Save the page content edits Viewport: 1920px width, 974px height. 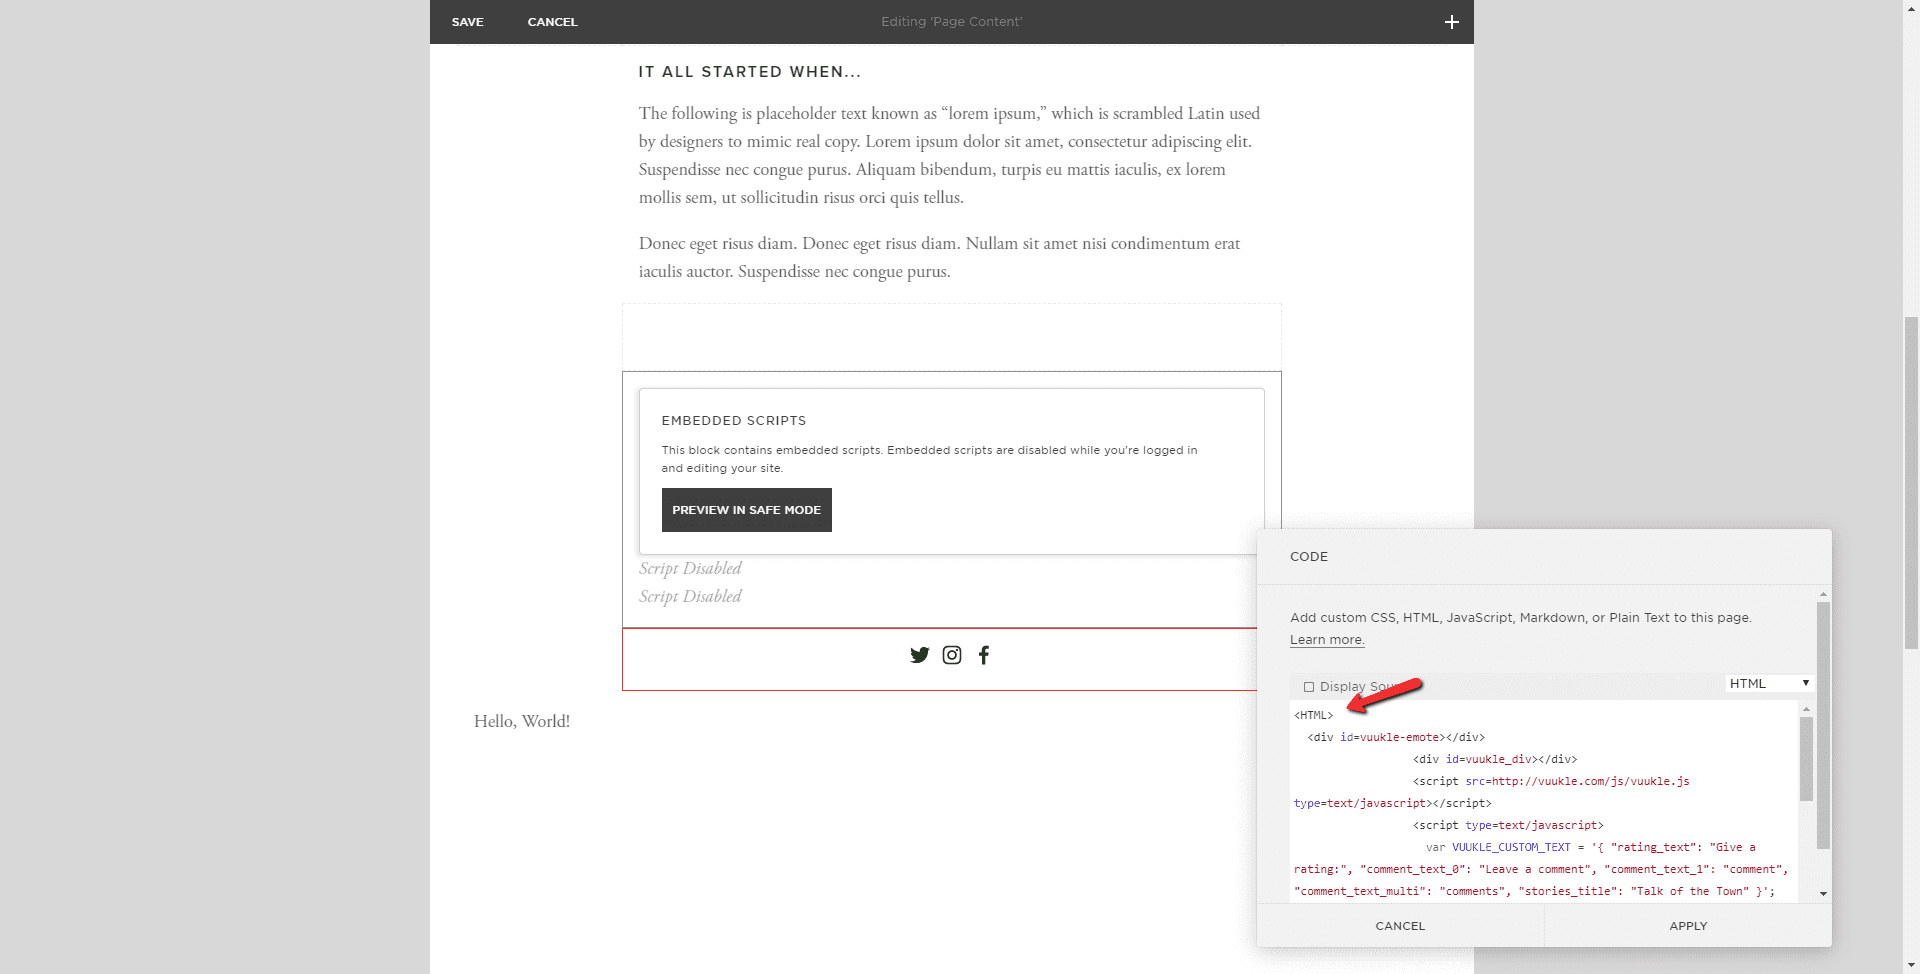(467, 22)
